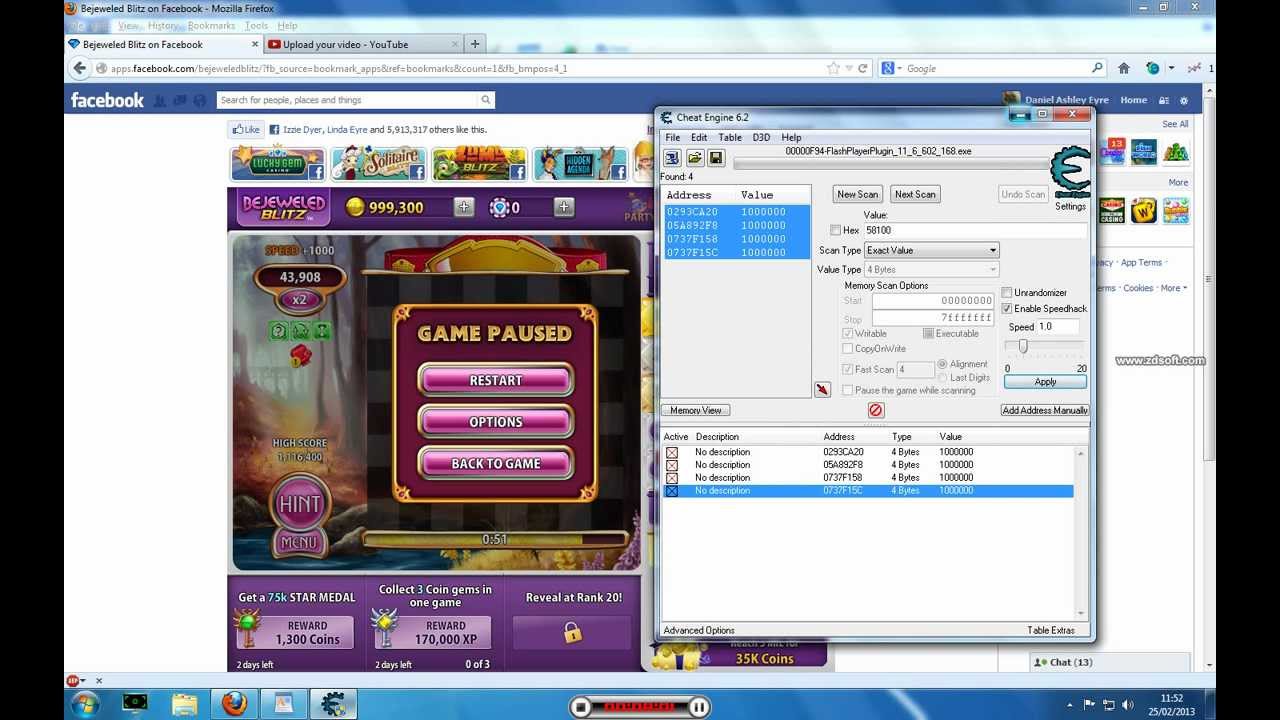The height and width of the screenshot is (720, 1280).
Task: Click the Cheat Engine logo settings icon
Action: (x=1070, y=172)
